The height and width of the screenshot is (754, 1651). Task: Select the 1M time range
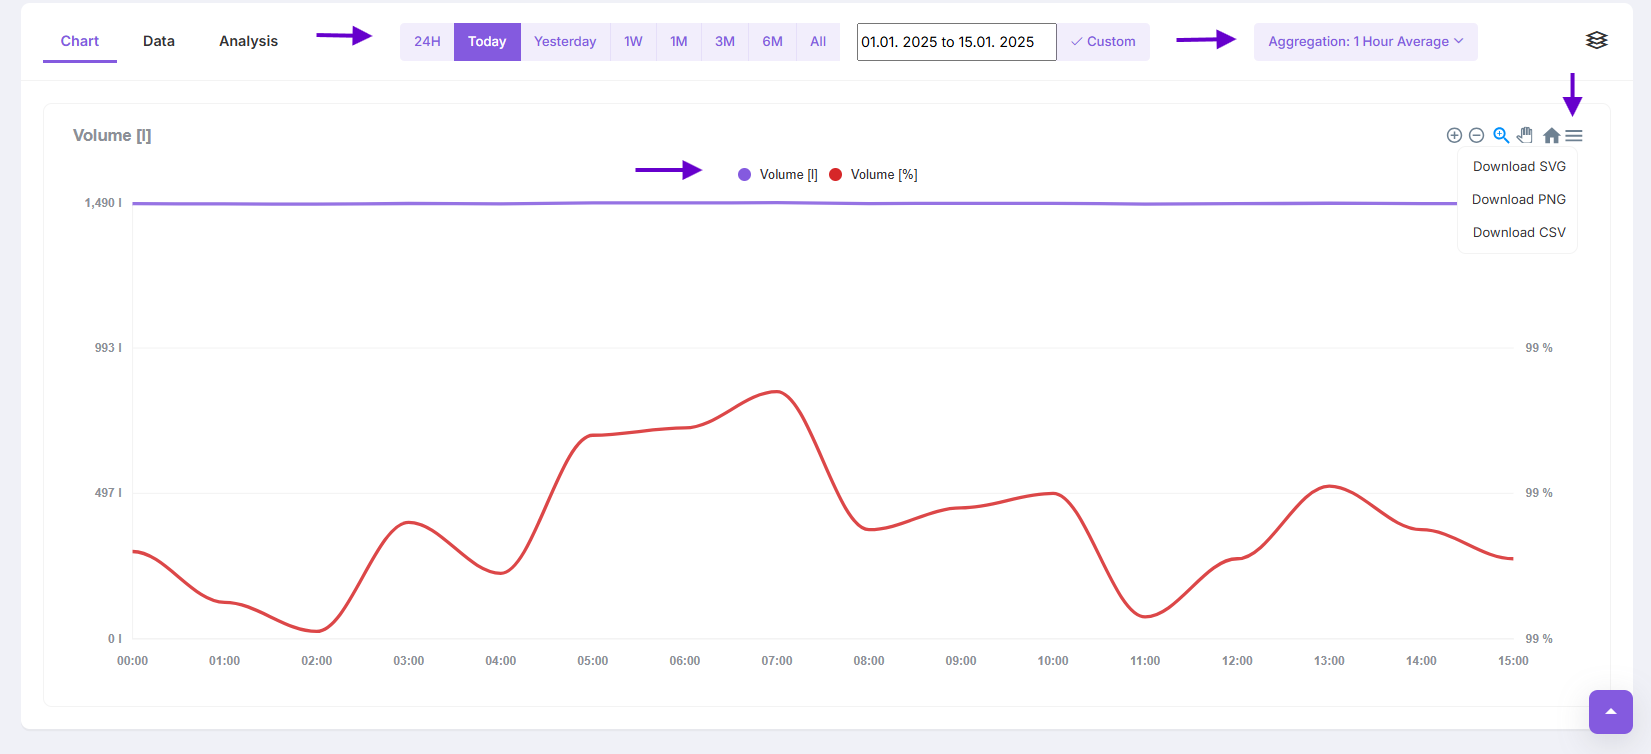coord(679,41)
